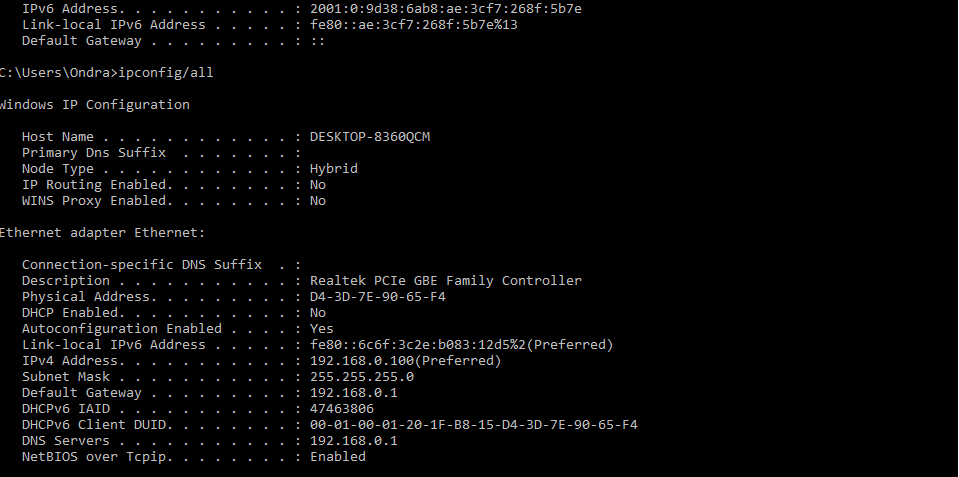Click the Autoconfiguration Enabled value Yes
The image size is (959, 477).
[322, 329]
